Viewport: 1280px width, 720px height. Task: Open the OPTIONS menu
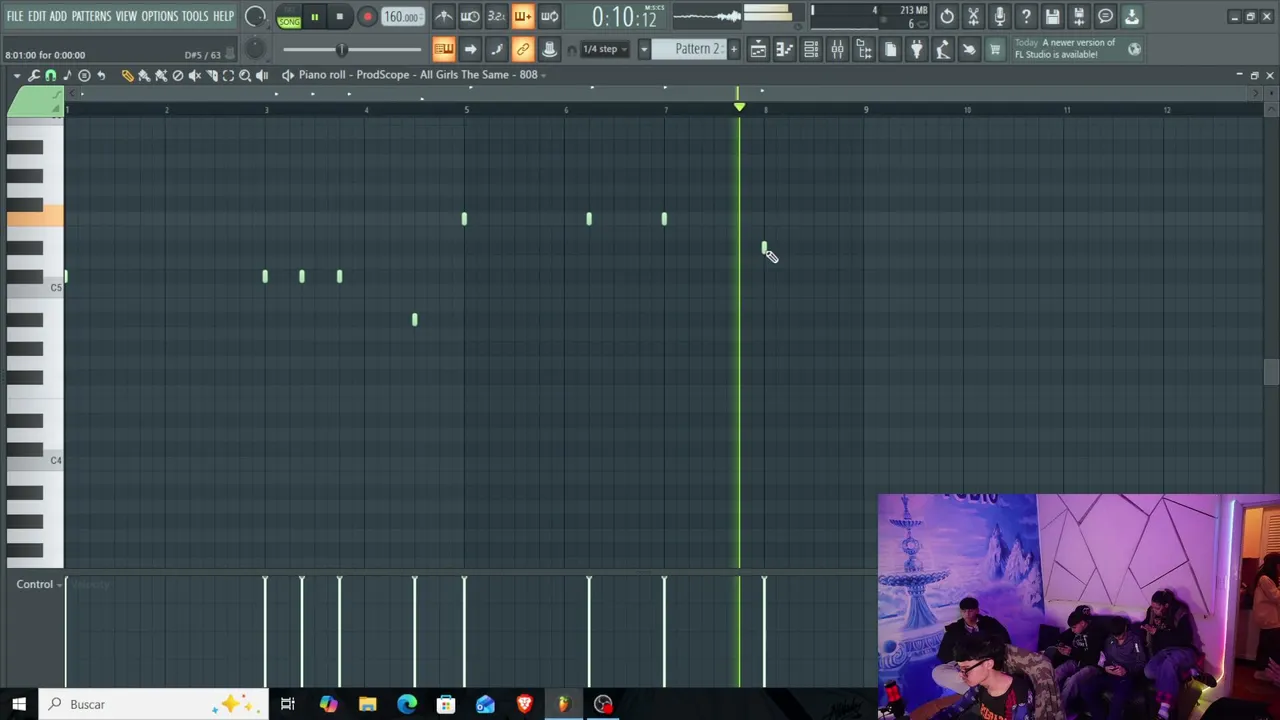(159, 16)
